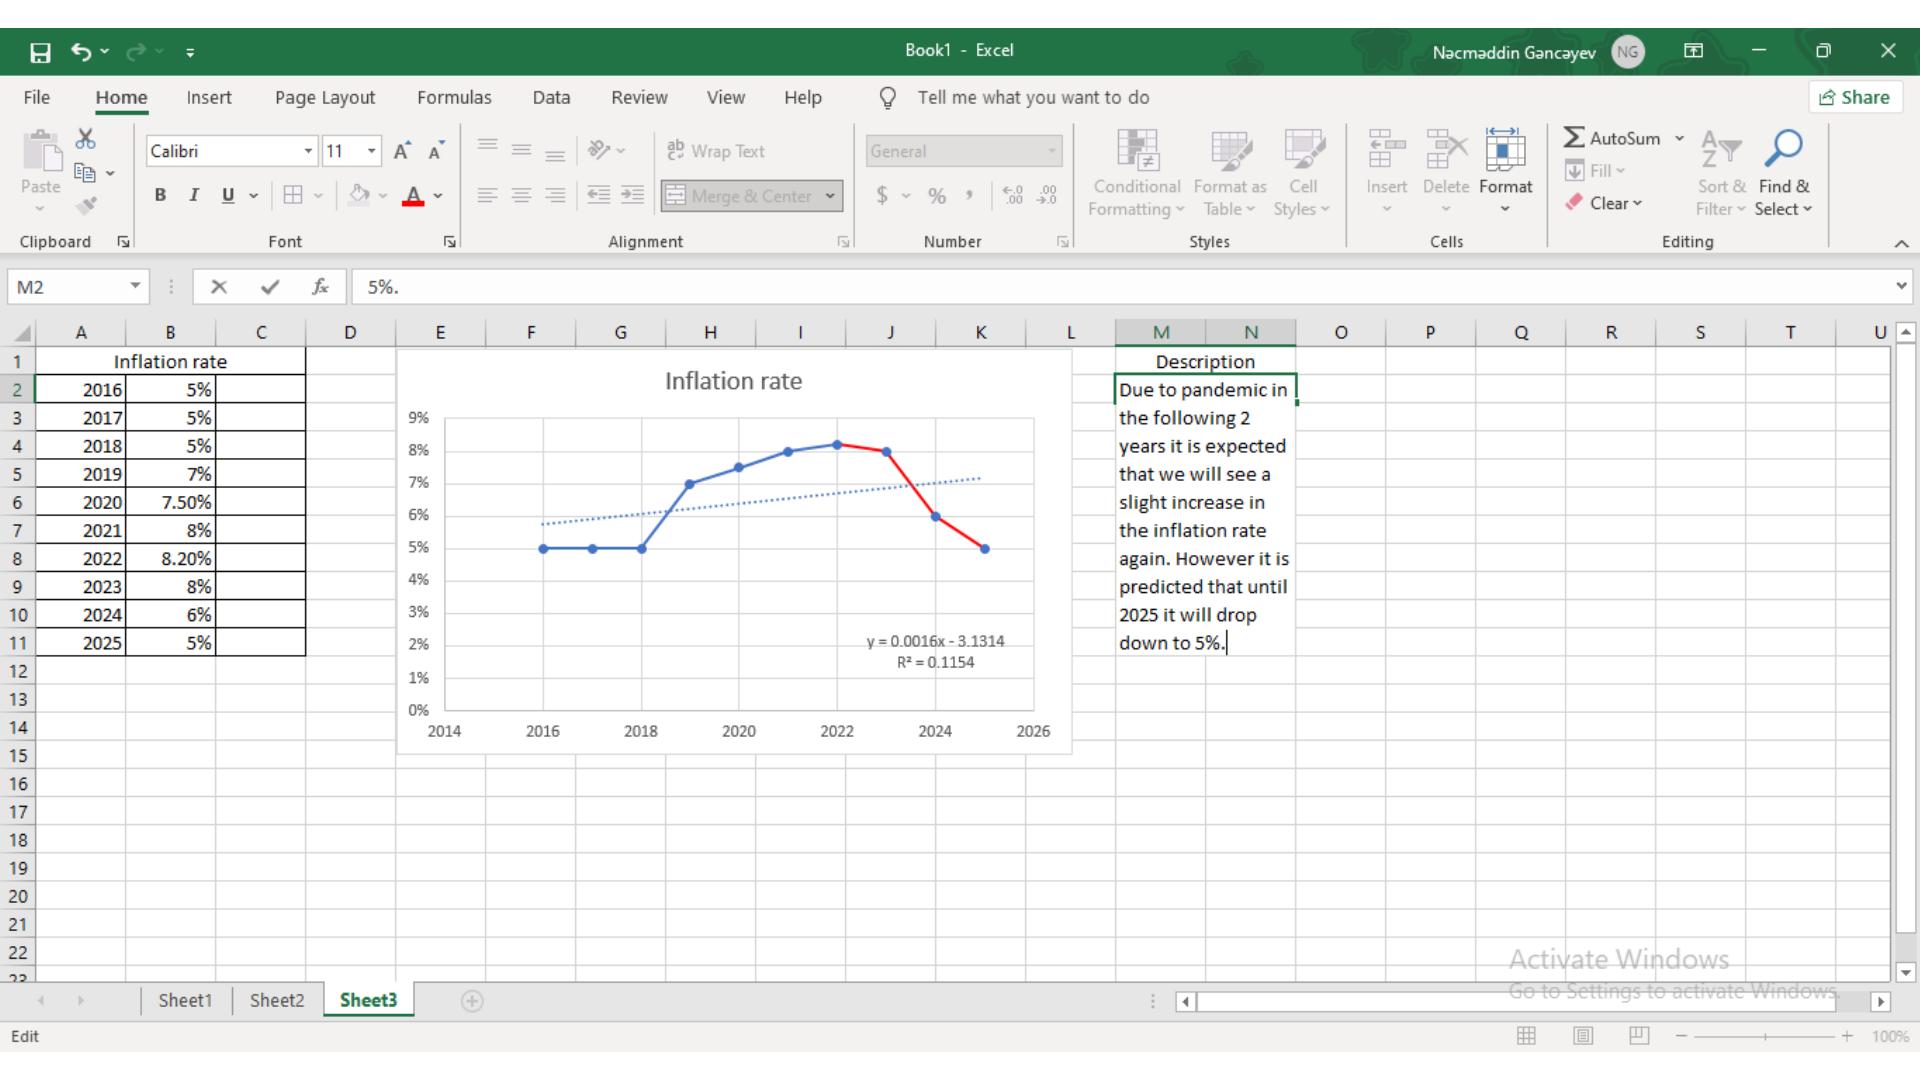Switch to Page Layout view in status bar
Viewport: 1920px width, 1080px height.
point(1583,1036)
